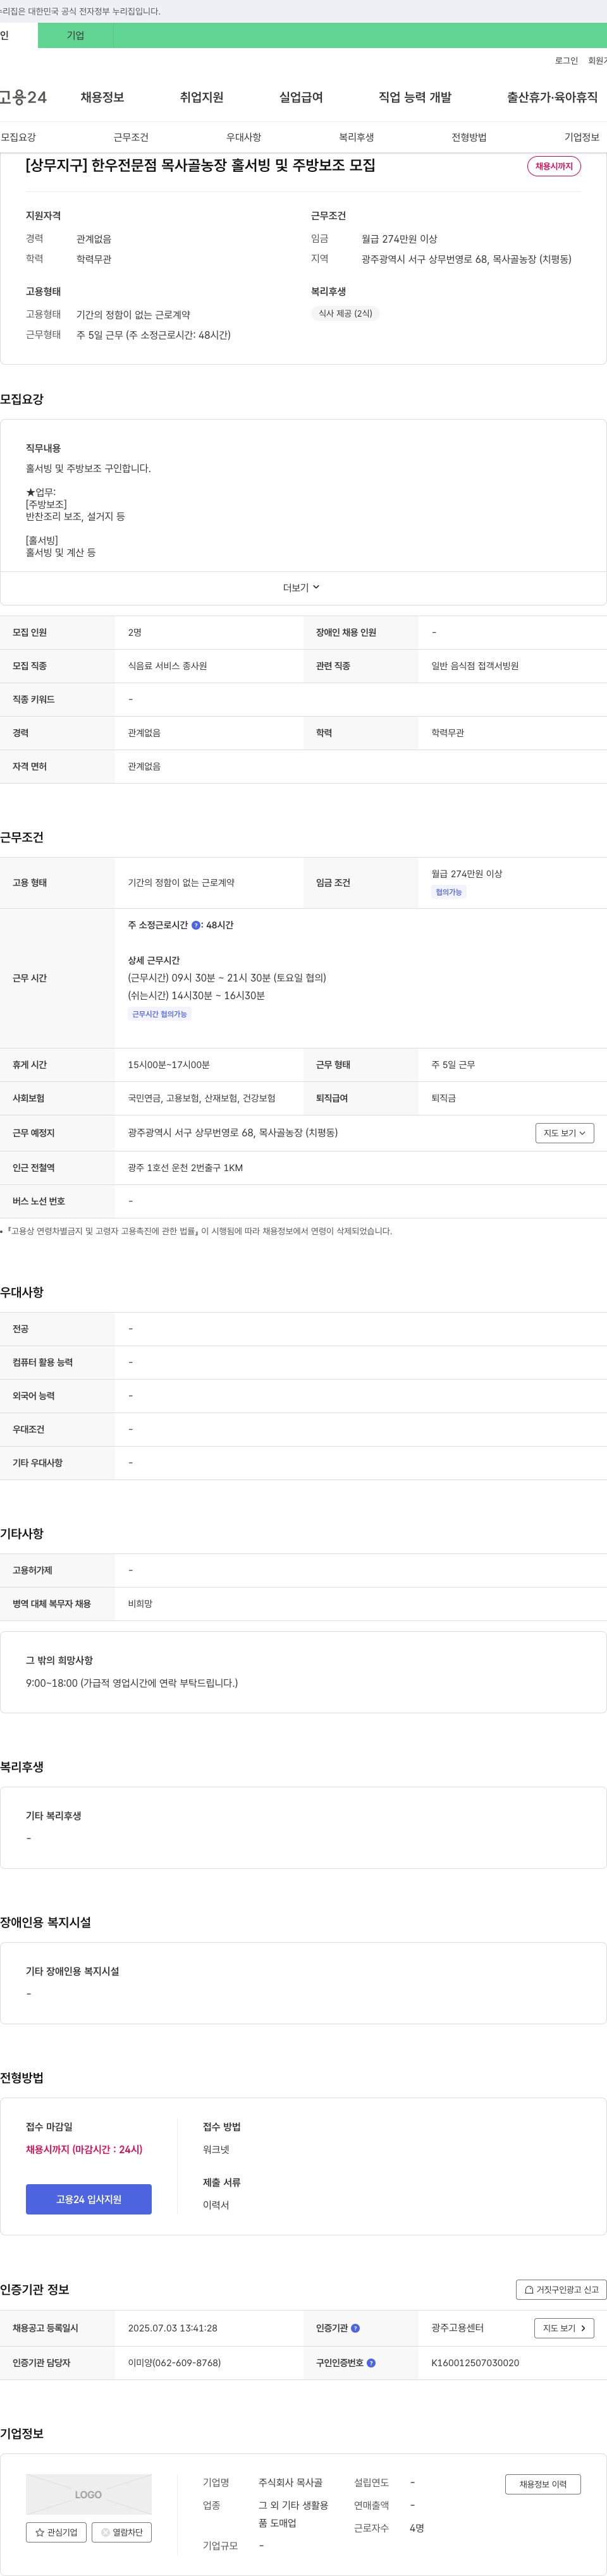Click the 협의가능 tag under 임금 조건
607x2576 pixels.
click(x=449, y=892)
